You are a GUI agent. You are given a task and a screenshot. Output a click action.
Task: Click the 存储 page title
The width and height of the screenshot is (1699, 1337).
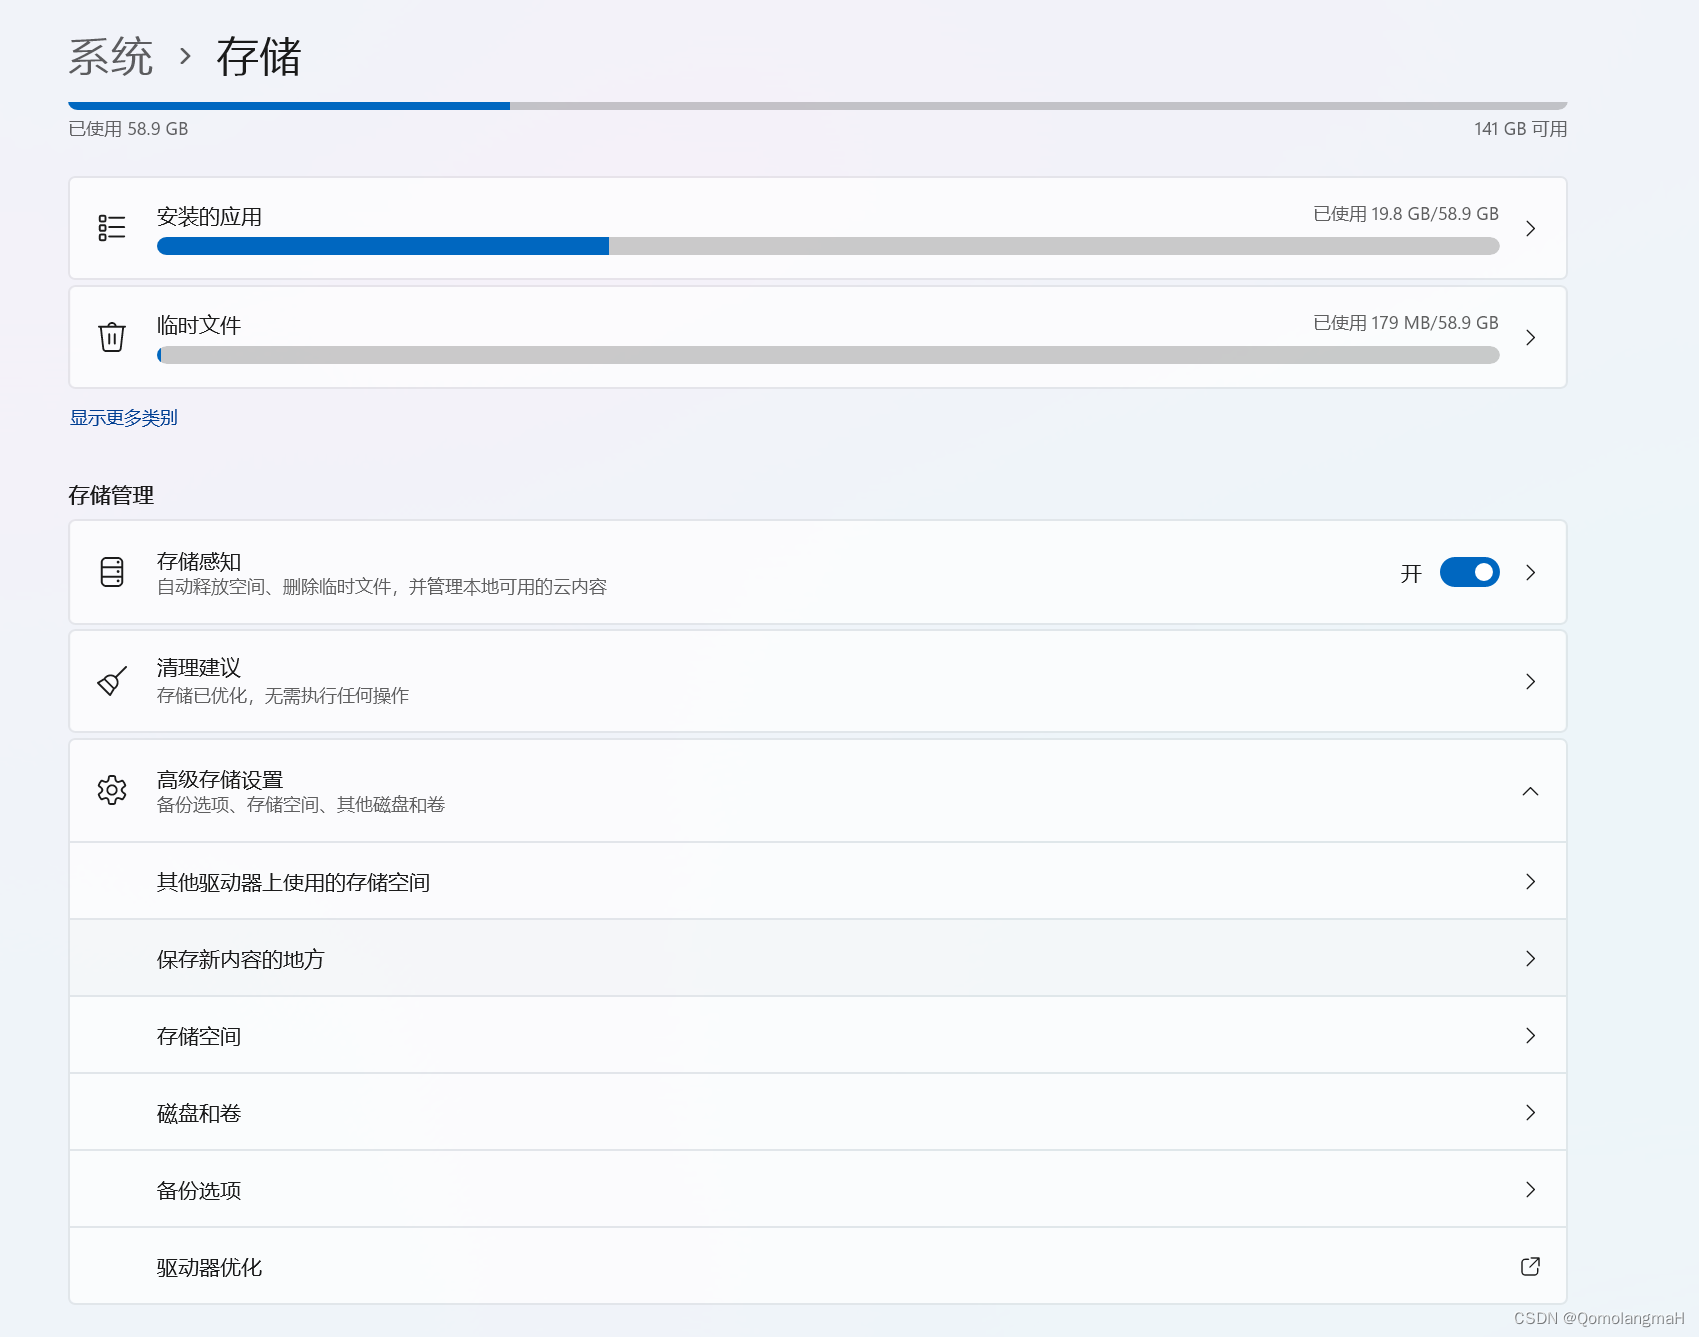pos(259,56)
